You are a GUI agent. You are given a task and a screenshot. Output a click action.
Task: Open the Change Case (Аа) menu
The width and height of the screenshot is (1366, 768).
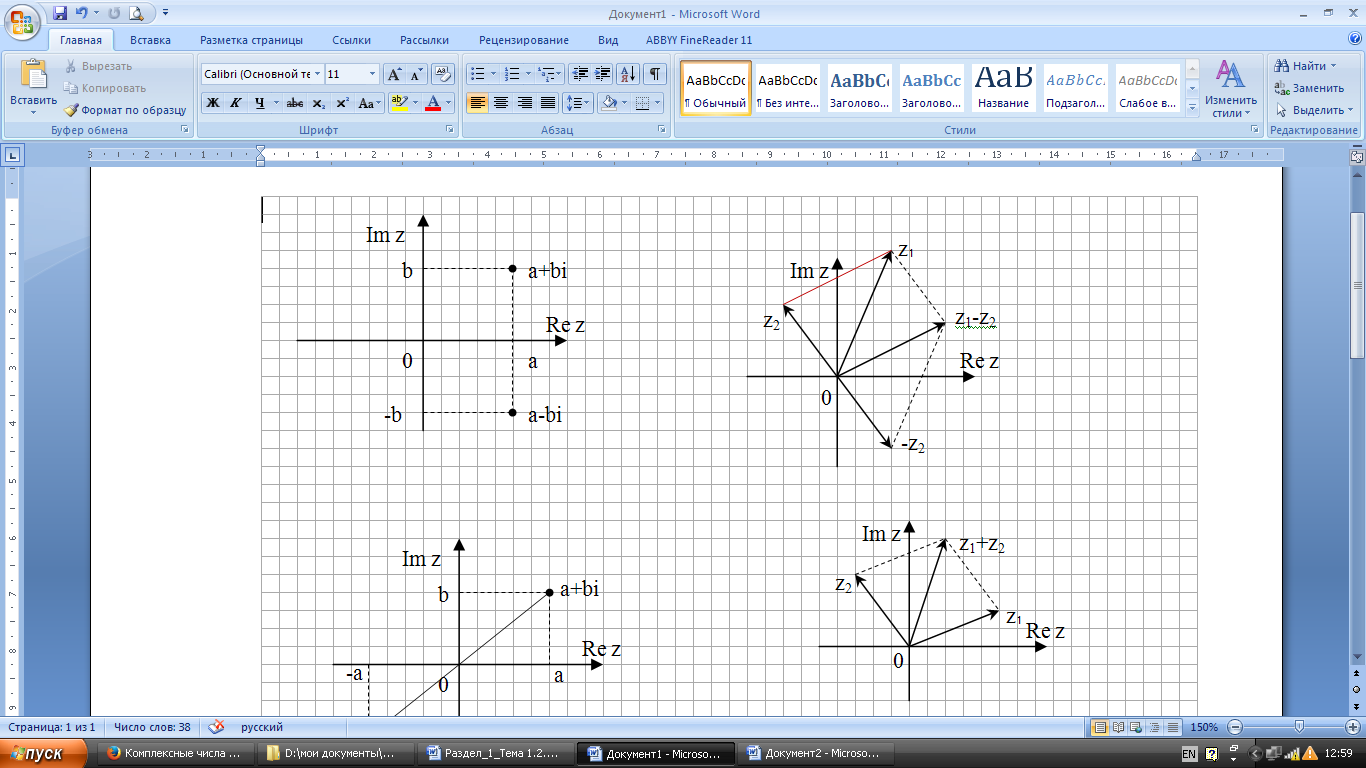point(369,102)
